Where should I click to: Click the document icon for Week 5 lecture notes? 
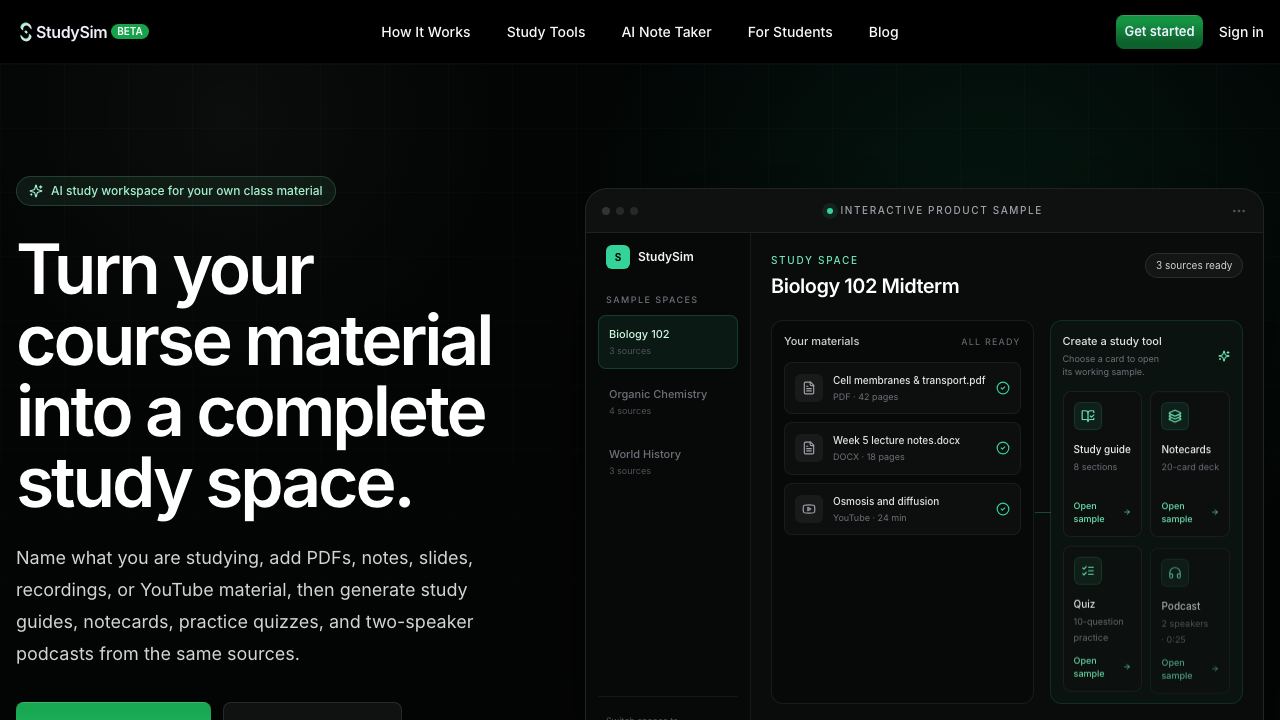(x=809, y=448)
